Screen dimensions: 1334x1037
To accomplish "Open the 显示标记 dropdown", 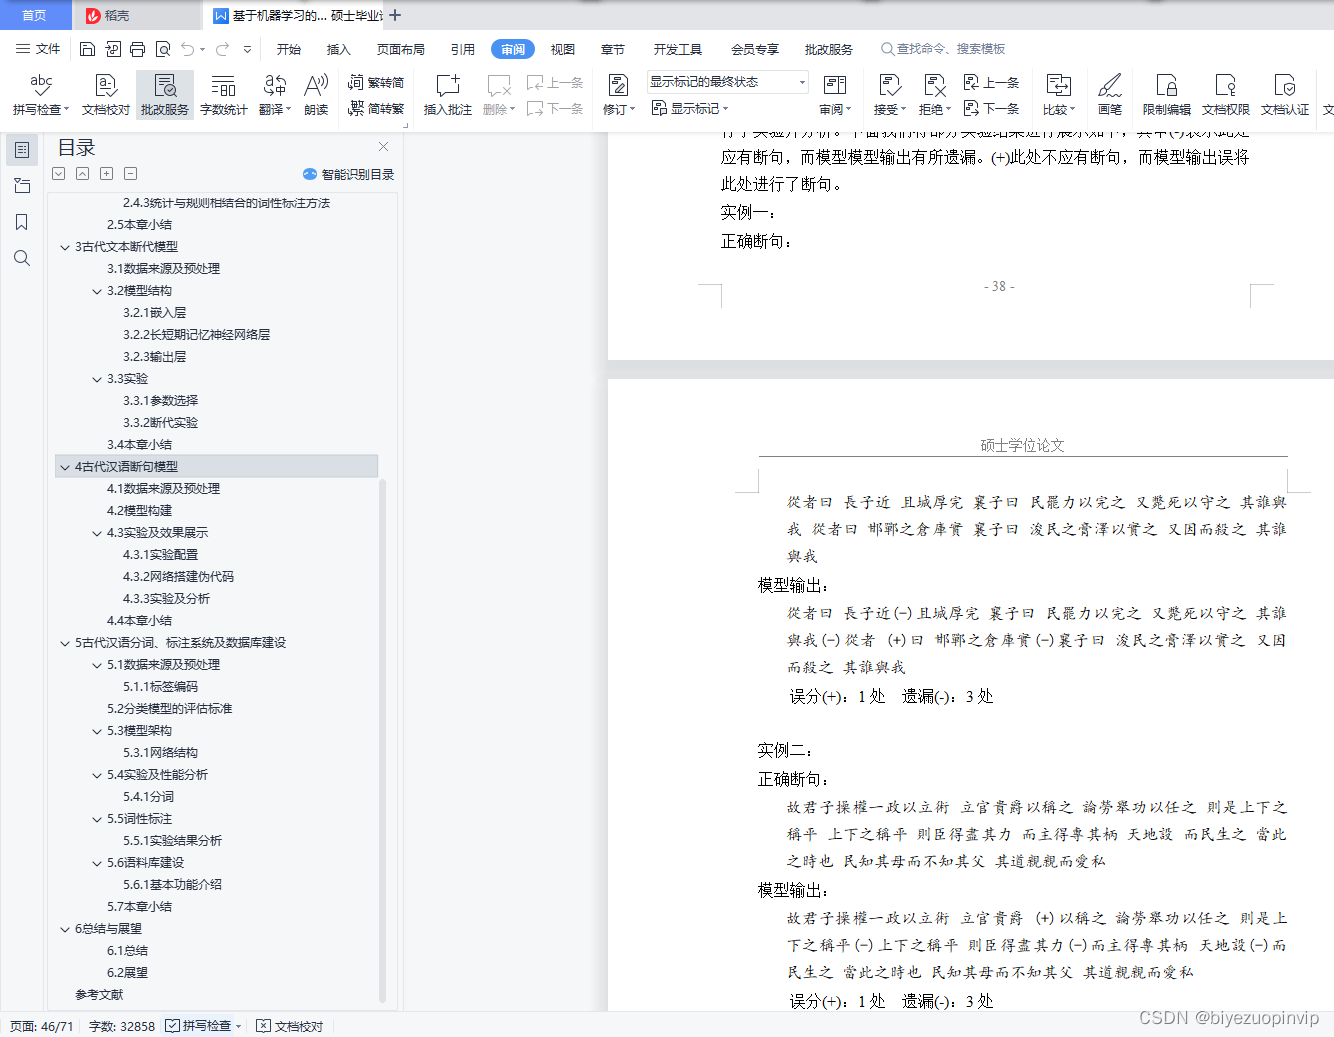I will coord(690,108).
